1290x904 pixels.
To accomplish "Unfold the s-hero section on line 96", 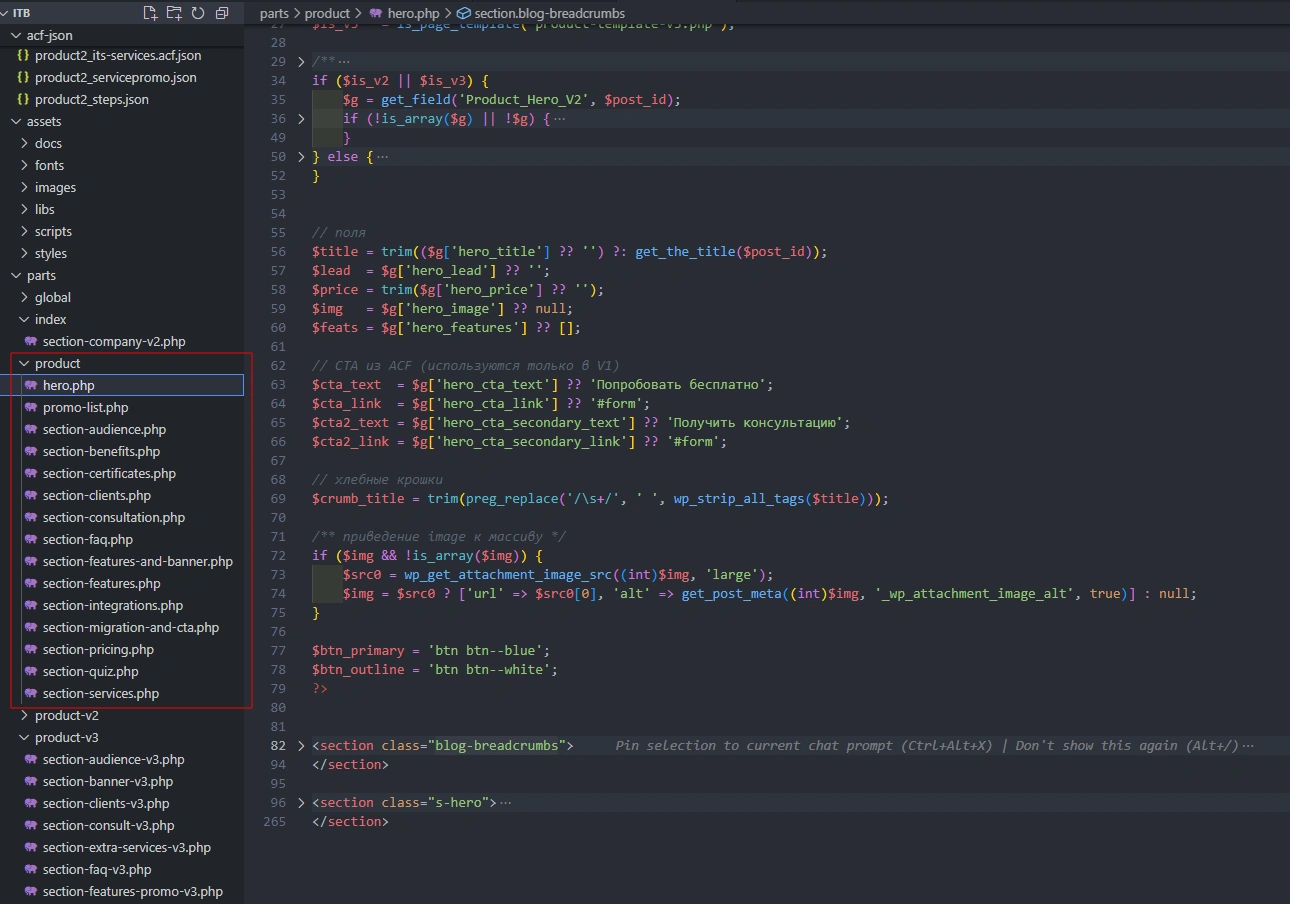I will pyautogui.click(x=301, y=803).
